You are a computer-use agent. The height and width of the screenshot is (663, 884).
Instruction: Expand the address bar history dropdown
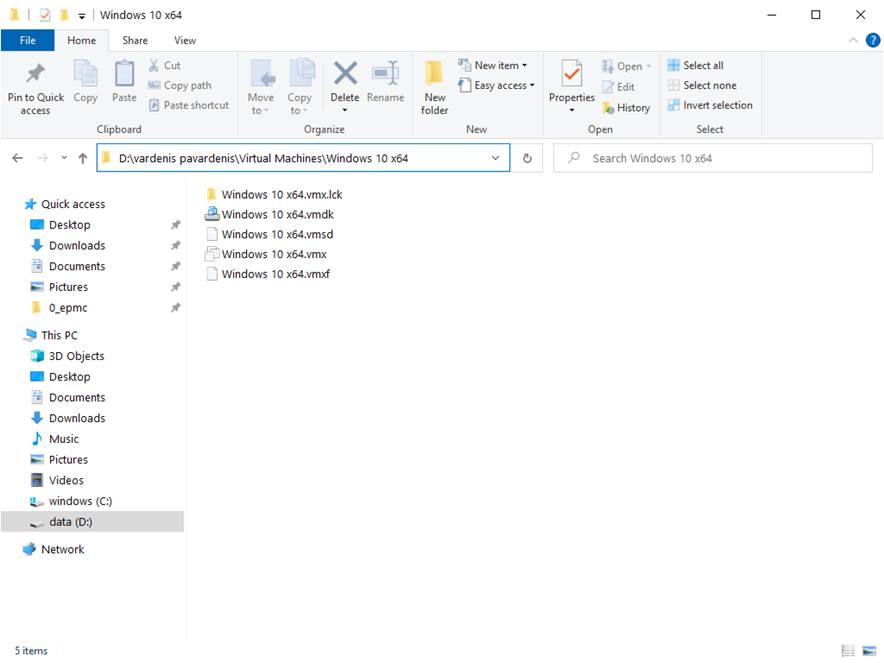(495, 158)
